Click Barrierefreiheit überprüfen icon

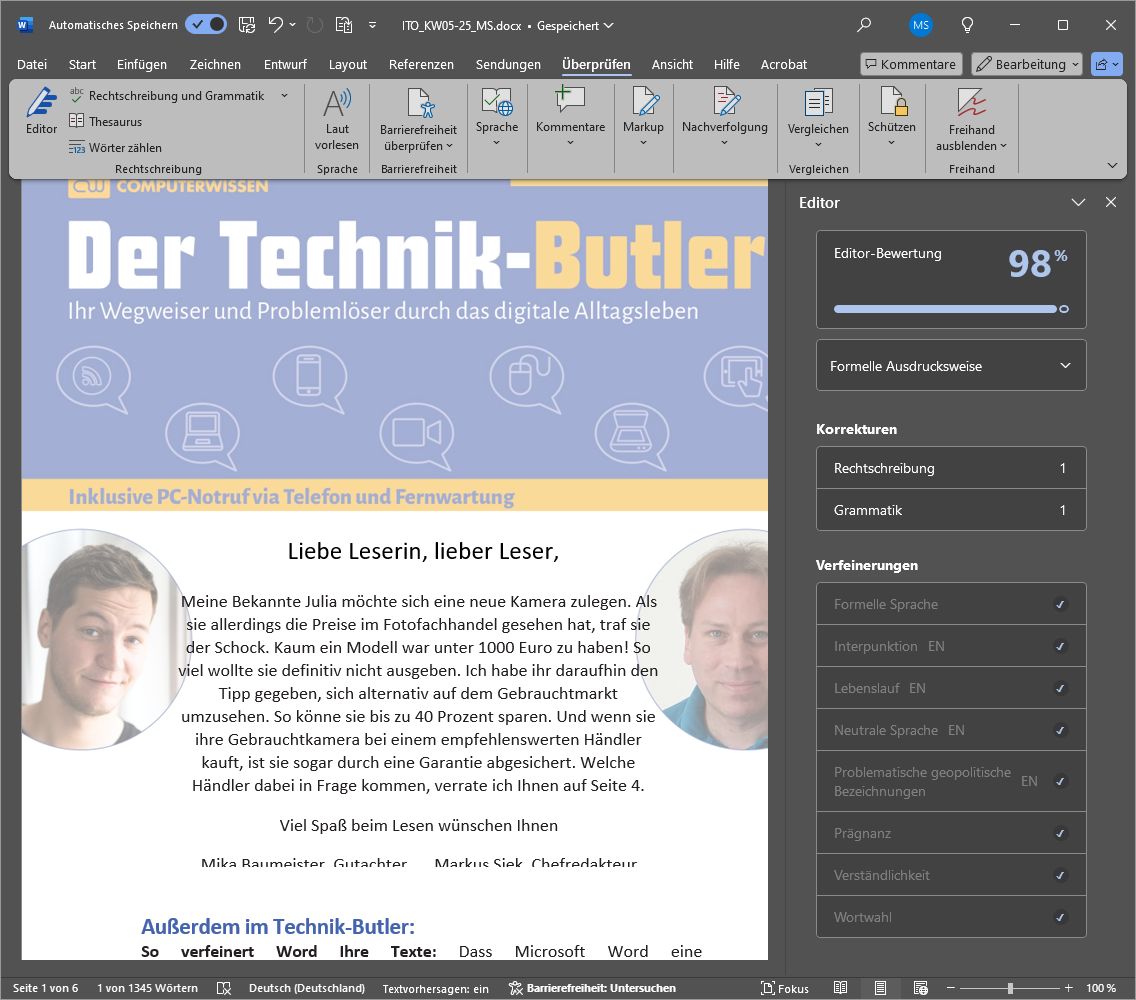coord(418,102)
